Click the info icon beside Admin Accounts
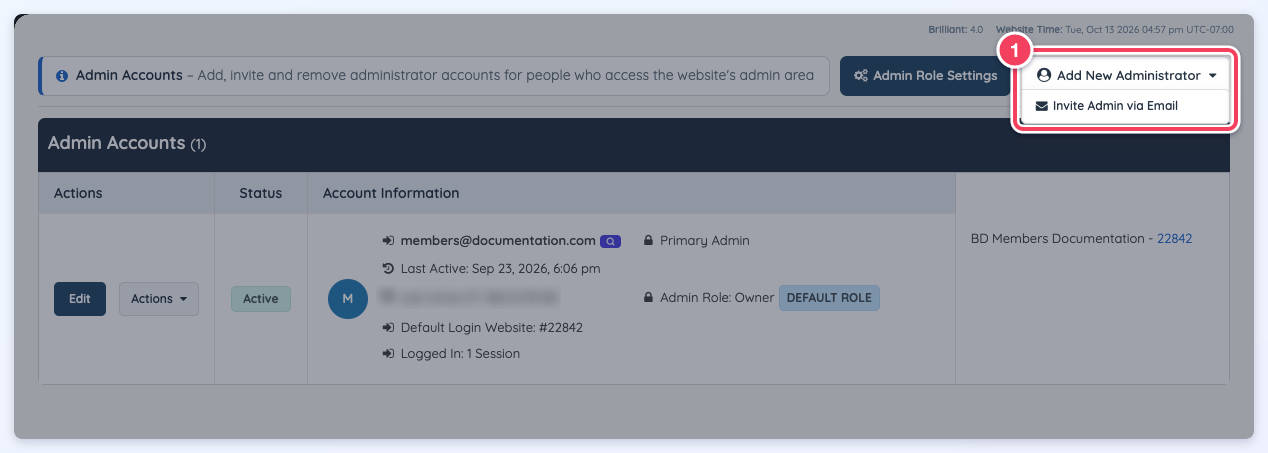The height and width of the screenshot is (453, 1268). click(62, 76)
